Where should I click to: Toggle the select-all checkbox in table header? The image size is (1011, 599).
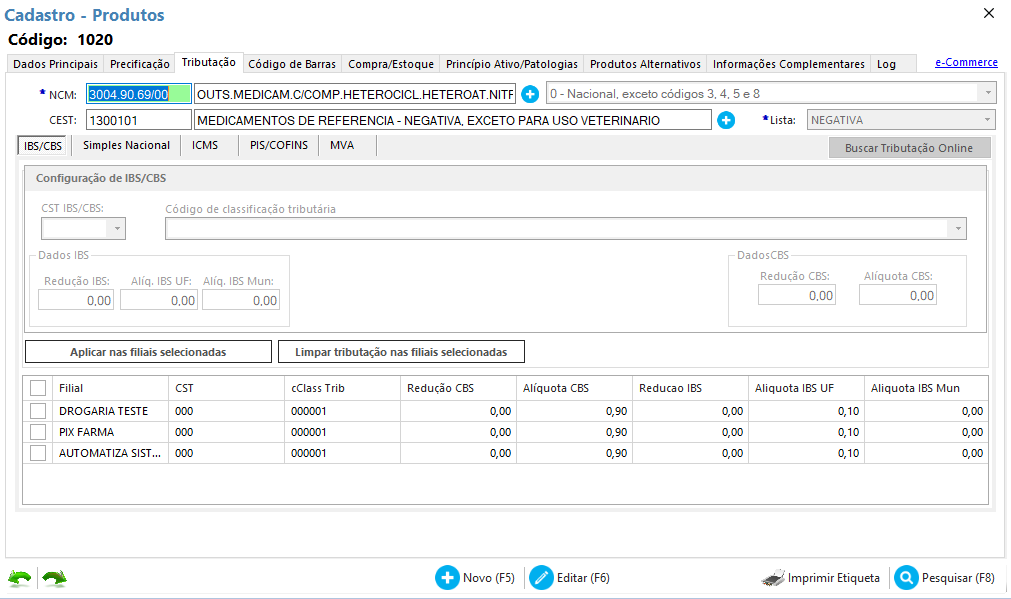38,388
